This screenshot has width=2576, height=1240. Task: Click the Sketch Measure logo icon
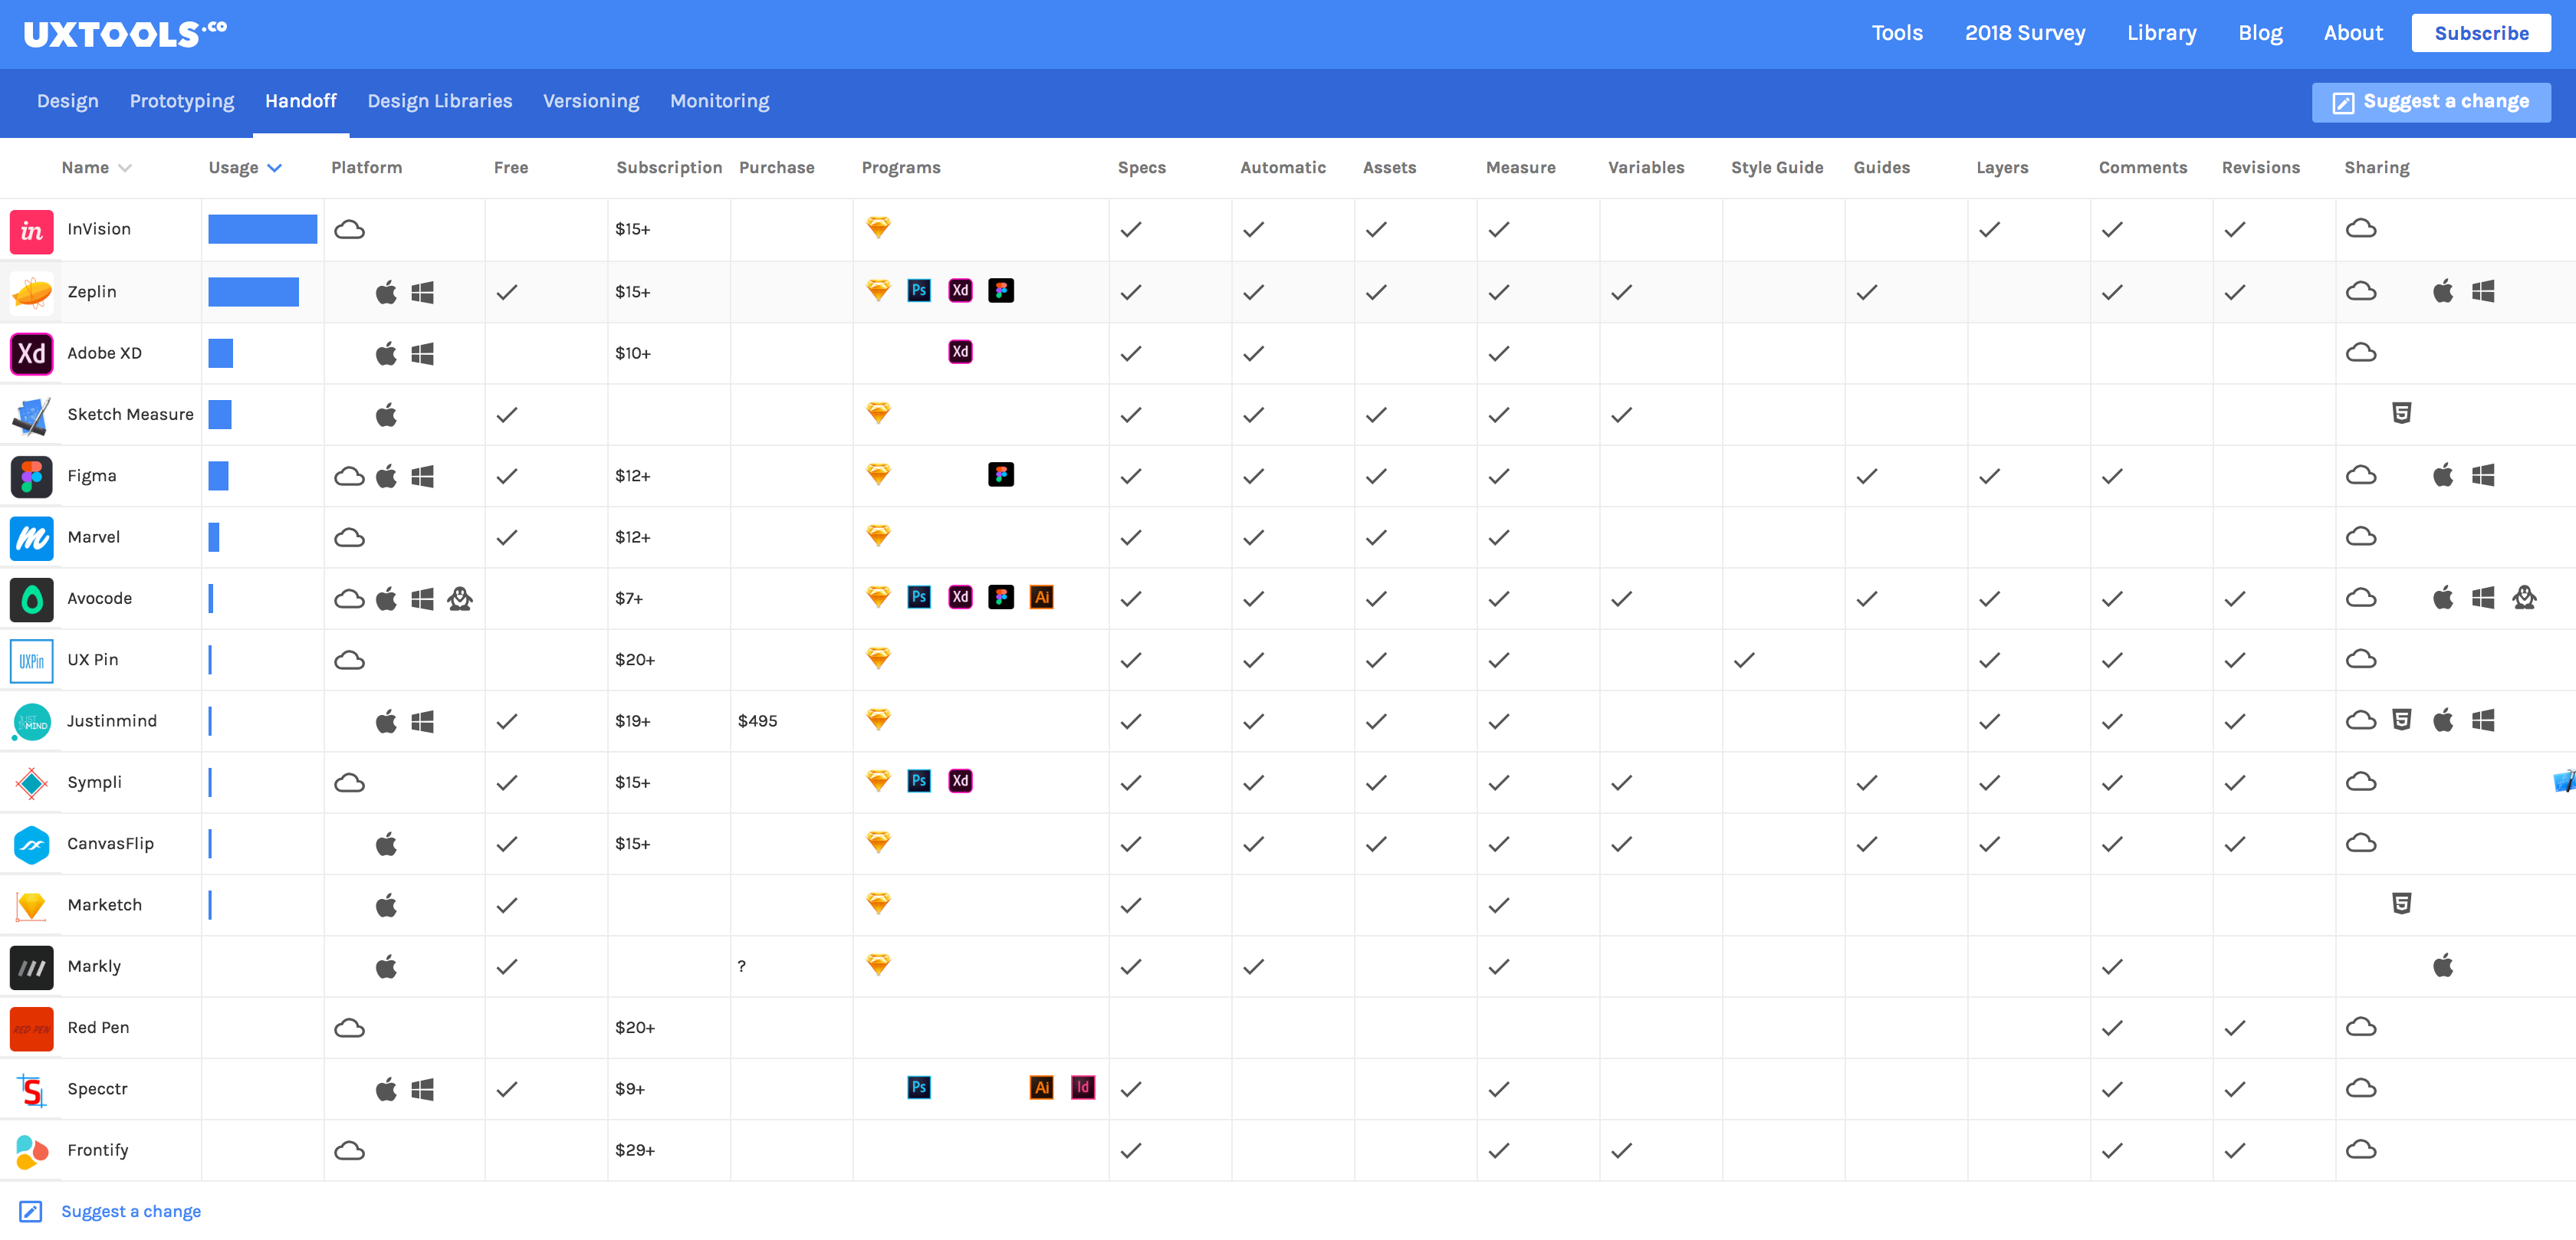pos(31,416)
